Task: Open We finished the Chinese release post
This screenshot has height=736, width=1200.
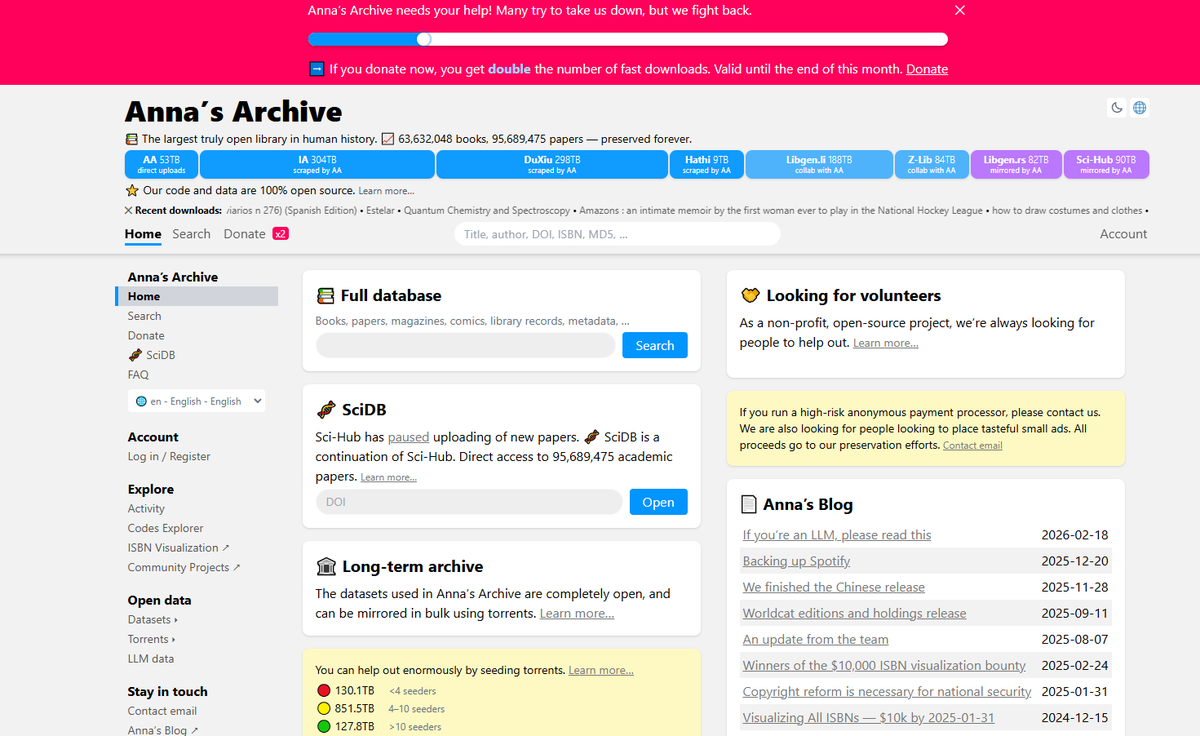Action: [834, 587]
